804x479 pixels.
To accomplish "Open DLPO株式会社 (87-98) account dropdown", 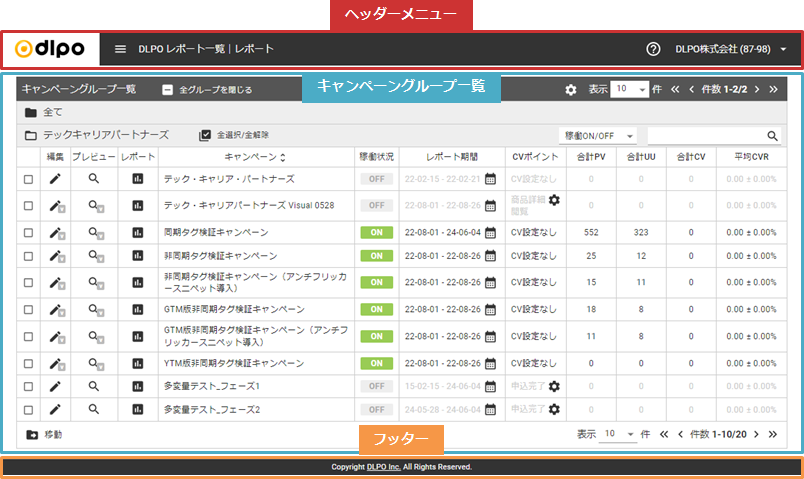I will pos(730,49).
